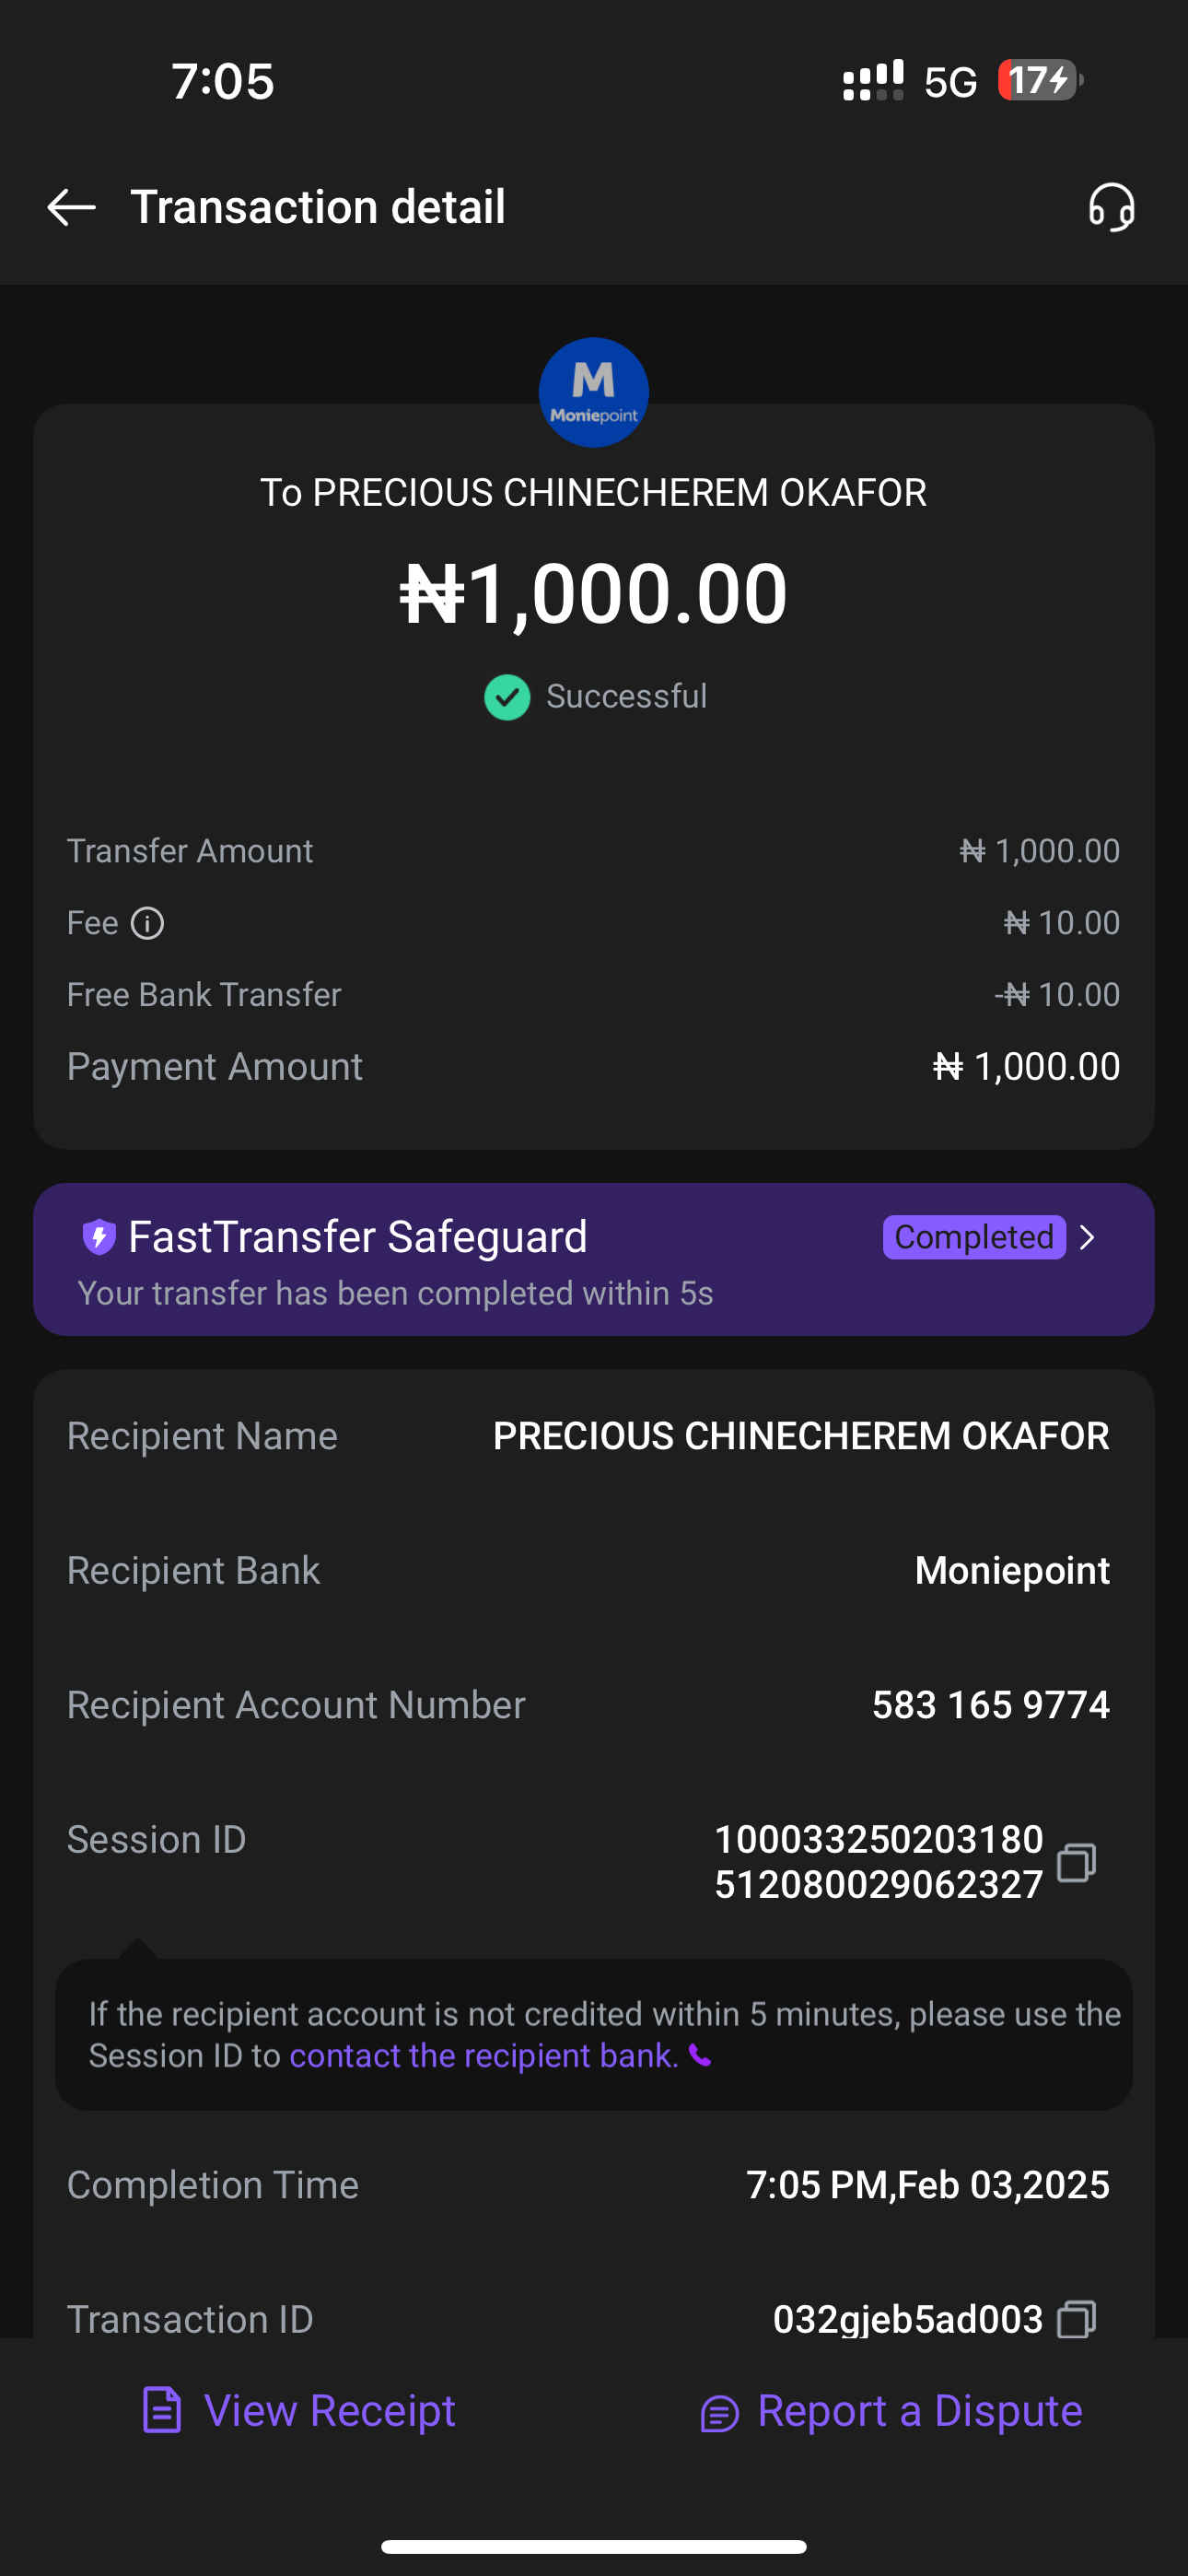Open View Receipt
The height and width of the screenshot is (2576, 1188).
(329, 2410)
